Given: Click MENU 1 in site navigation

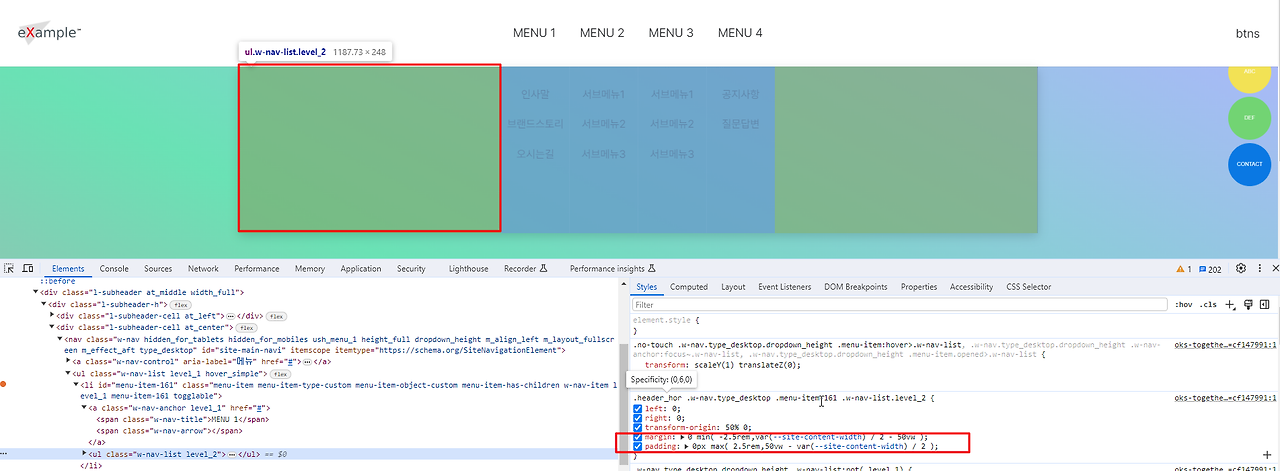Looking at the screenshot, I should pyautogui.click(x=534, y=33).
